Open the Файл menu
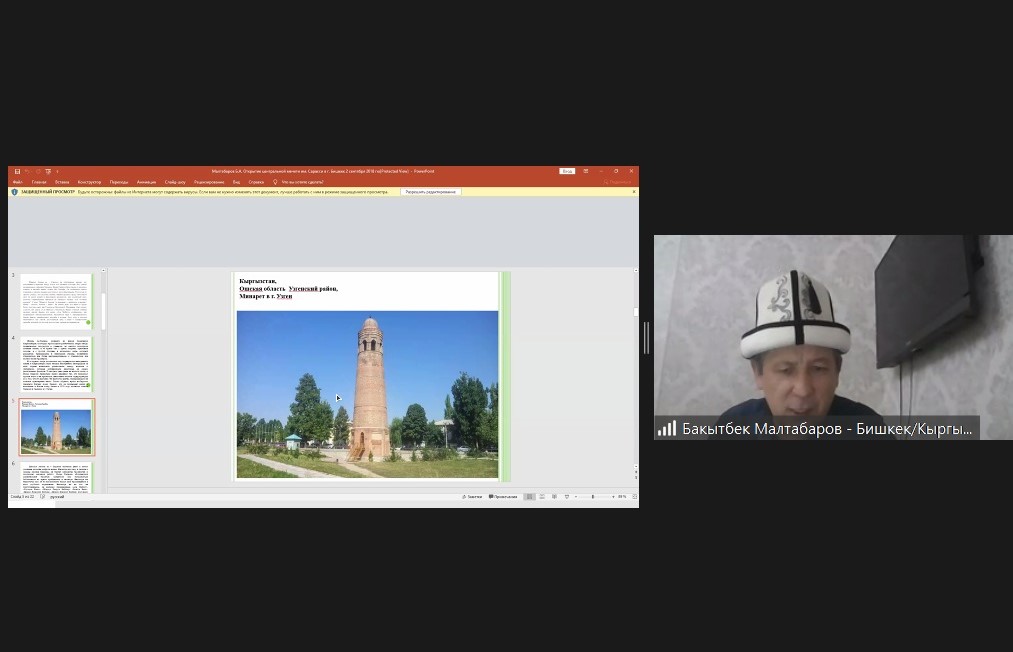The height and width of the screenshot is (652, 1013). [x=17, y=182]
